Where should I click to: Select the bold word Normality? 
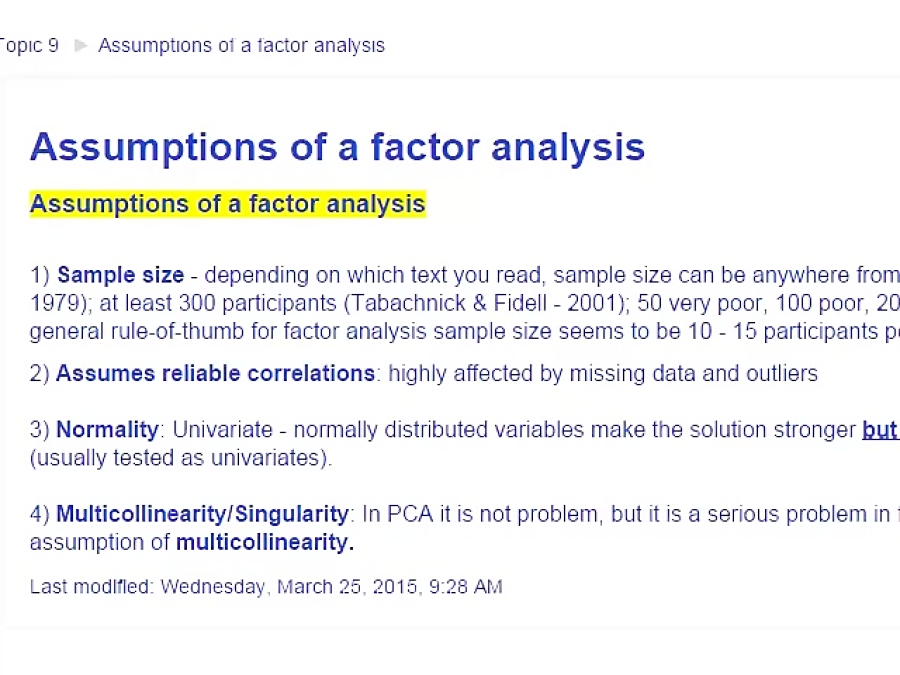point(107,429)
